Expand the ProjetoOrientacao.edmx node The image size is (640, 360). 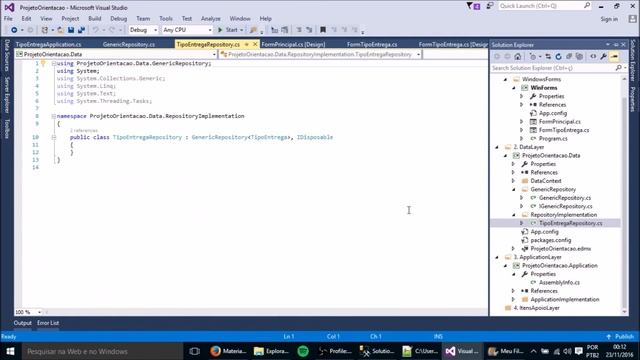pos(513,249)
